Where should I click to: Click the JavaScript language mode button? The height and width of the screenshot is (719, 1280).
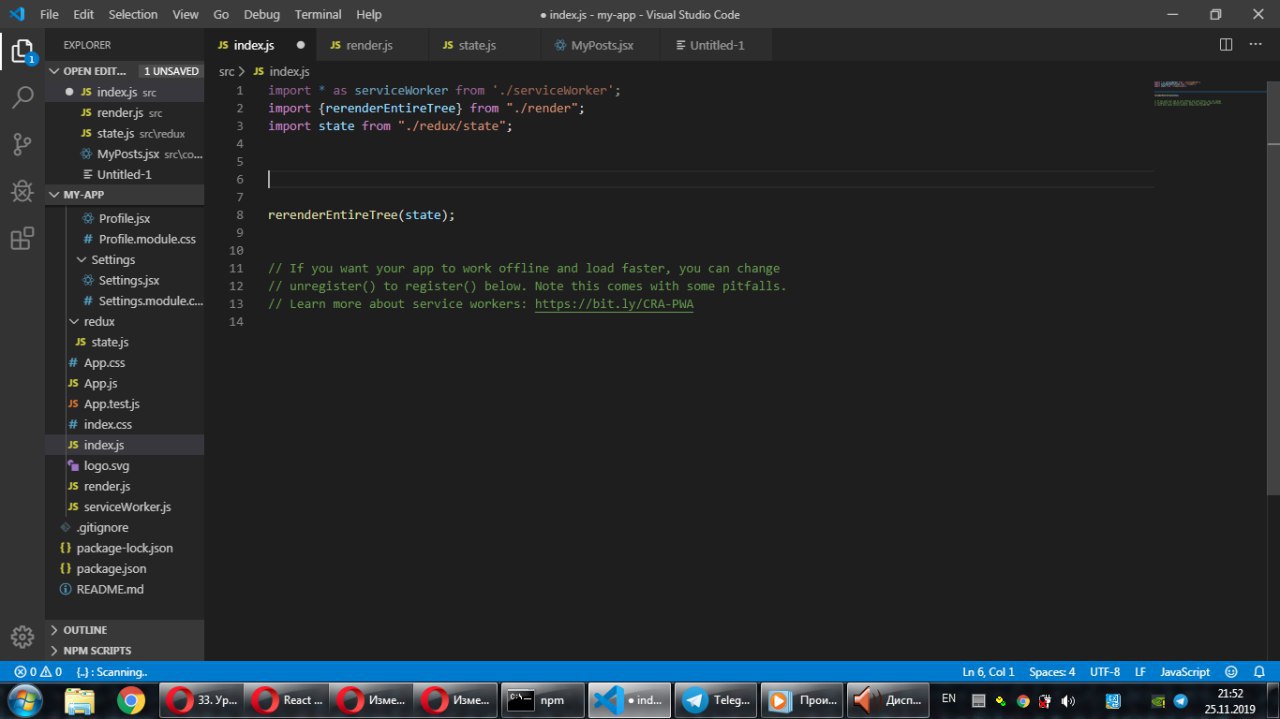coord(1185,672)
